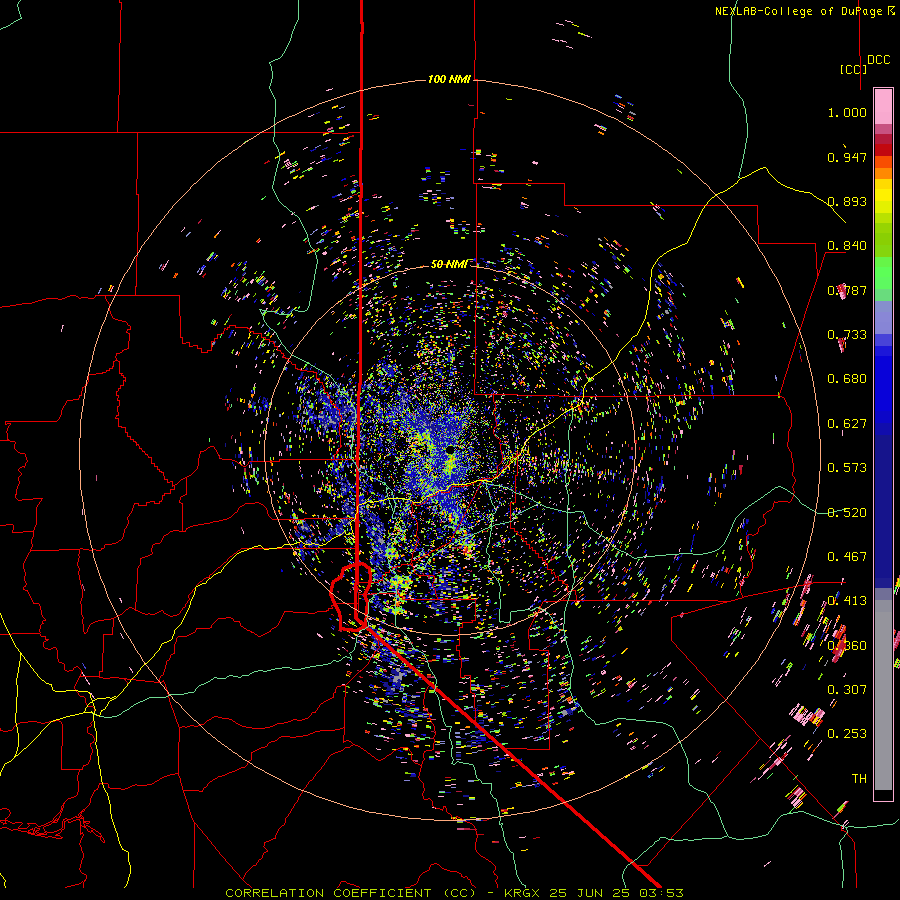Click the 0.573 scale value
The image size is (900, 900).
coord(847,468)
